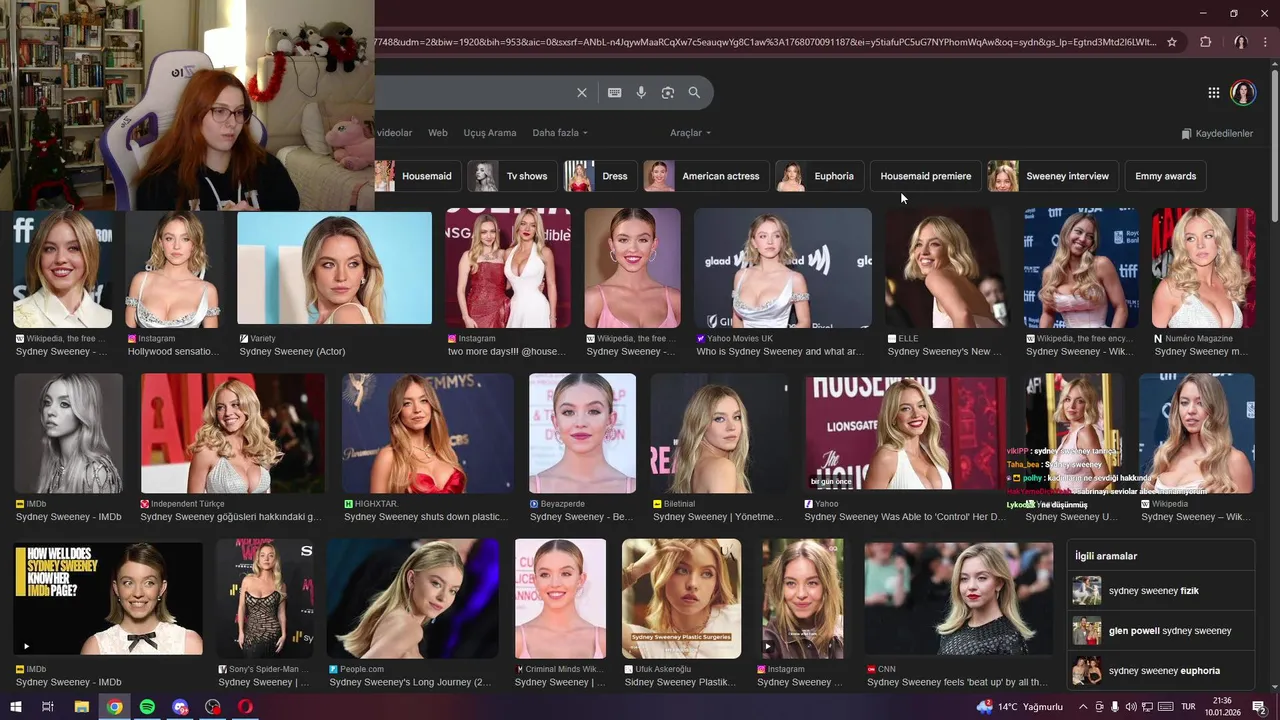The width and height of the screenshot is (1280, 720).
Task: Select the Sweeney interview chip
Action: click(x=1053, y=176)
